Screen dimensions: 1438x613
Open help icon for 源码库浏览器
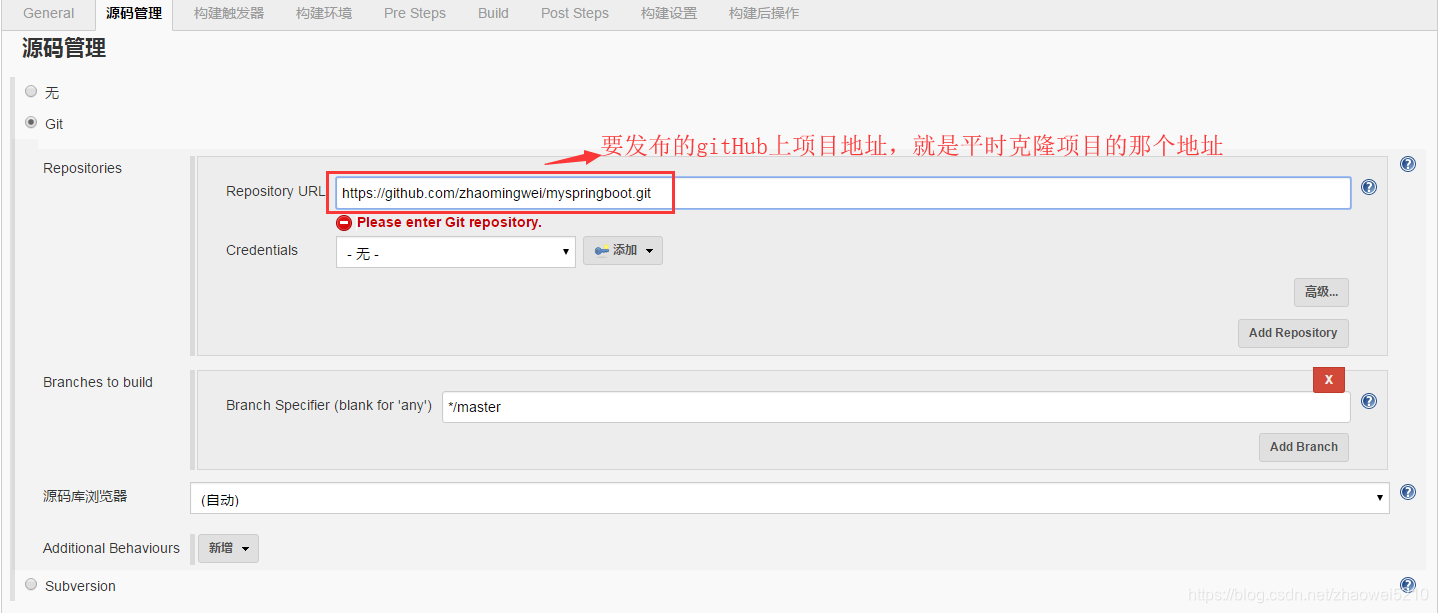[x=1408, y=492]
